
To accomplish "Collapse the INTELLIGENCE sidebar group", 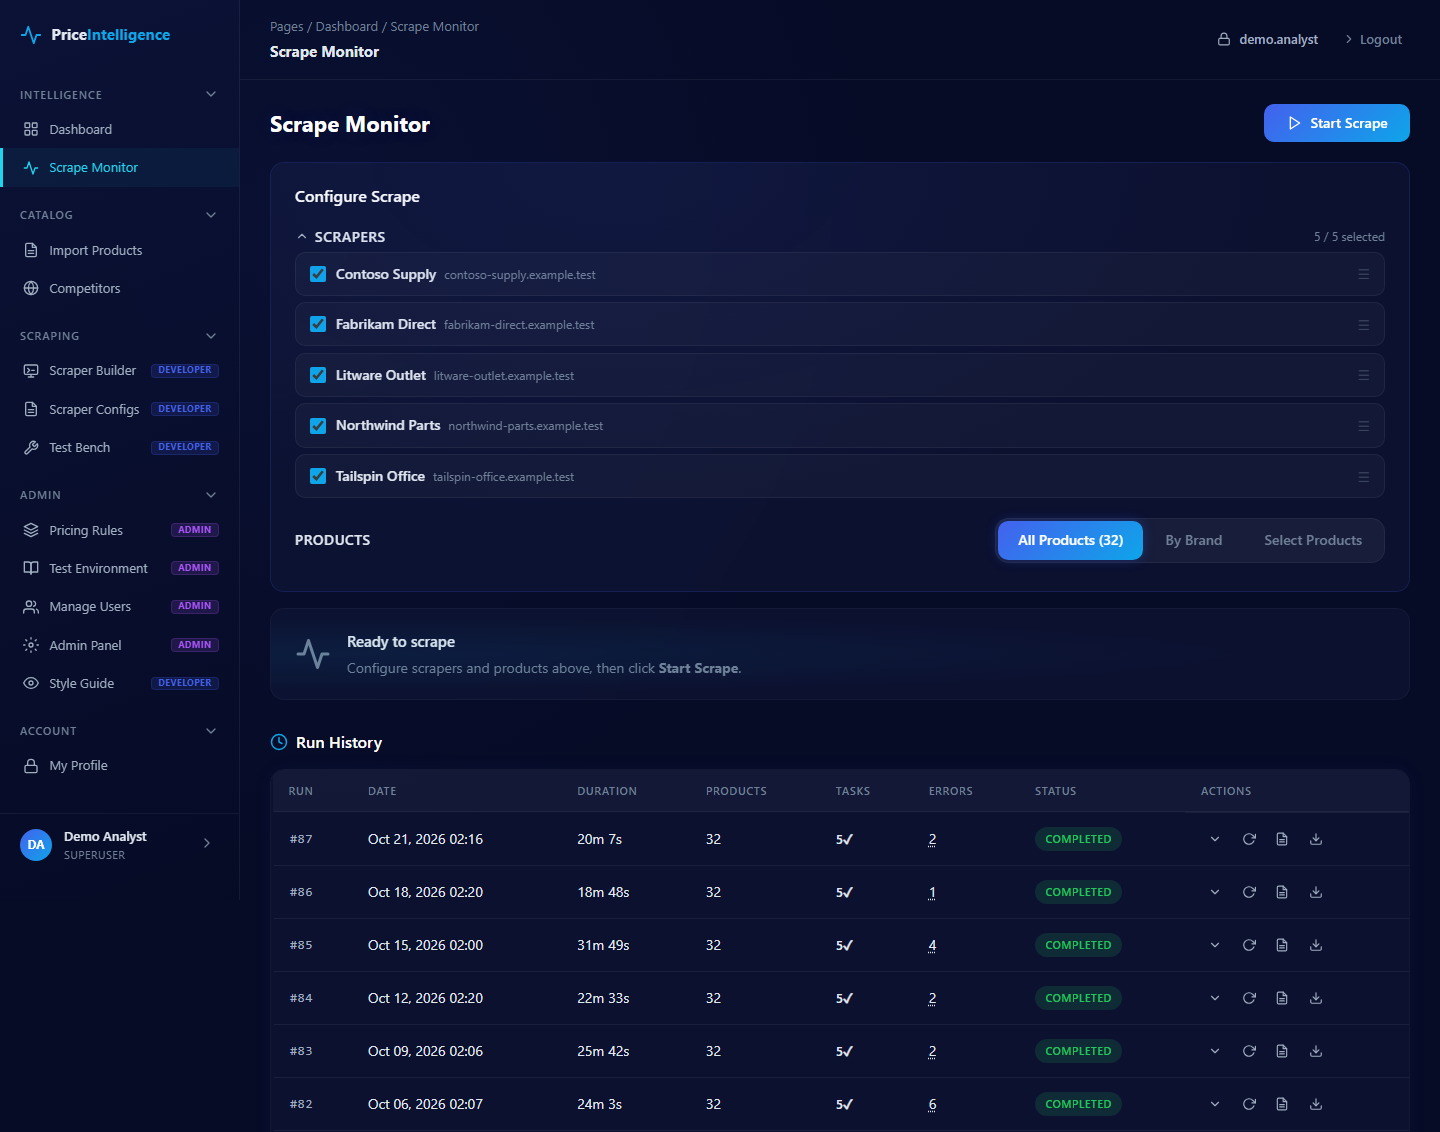I will 211,94.
